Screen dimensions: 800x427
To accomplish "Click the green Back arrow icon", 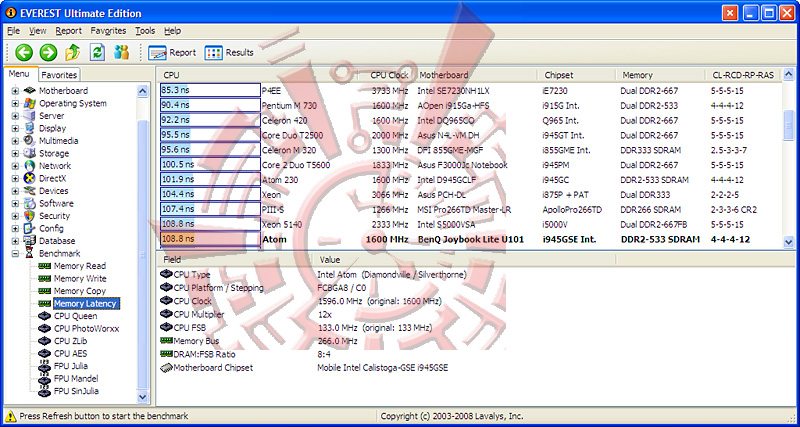I will [23, 52].
